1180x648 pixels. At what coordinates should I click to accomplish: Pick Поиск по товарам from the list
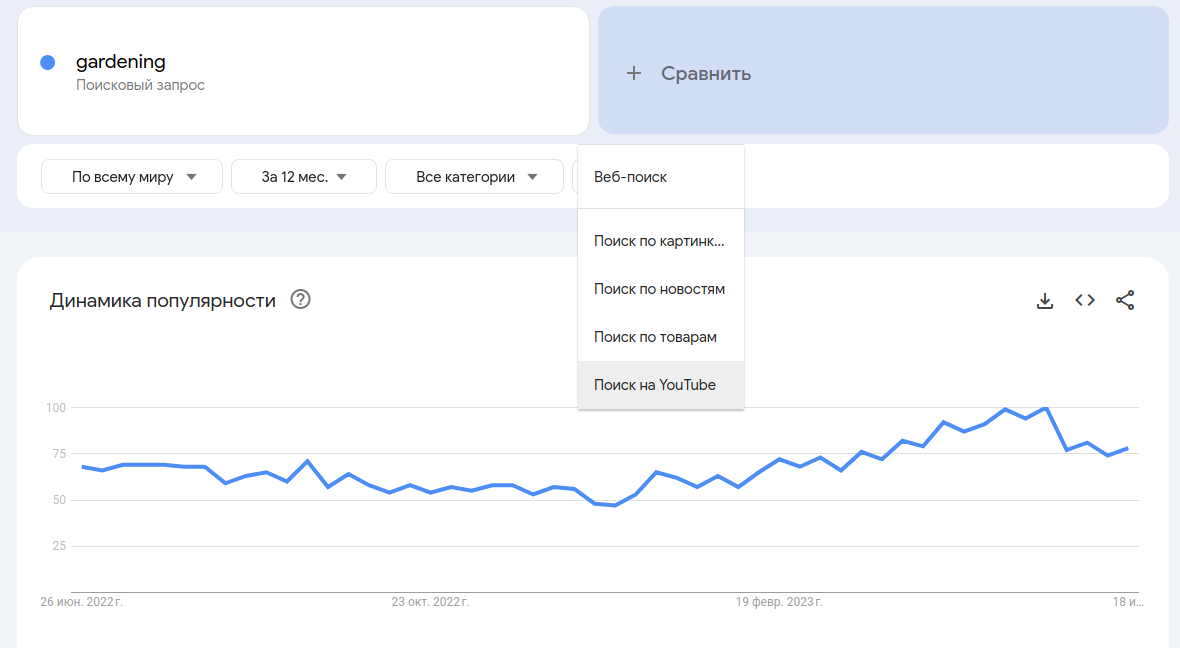point(655,337)
